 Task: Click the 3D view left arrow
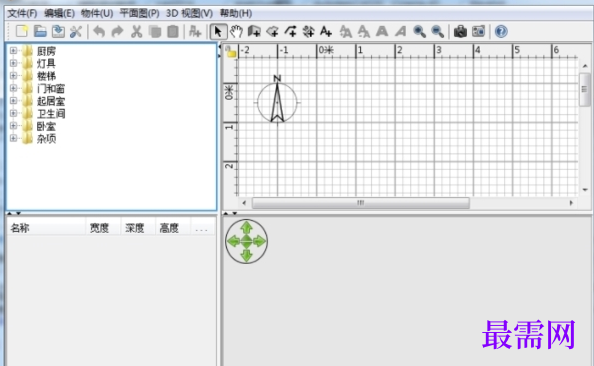pyautogui.click(x=234, y=241)
